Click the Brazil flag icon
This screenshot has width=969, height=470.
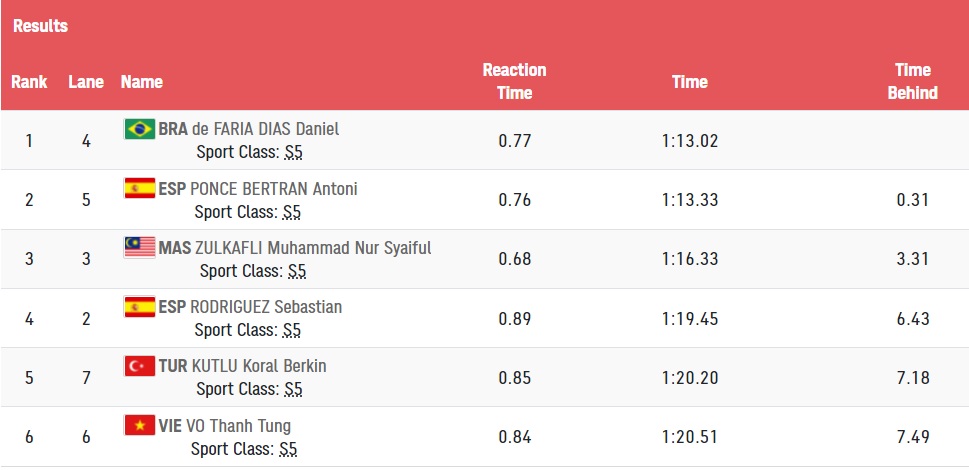(140, 129)
